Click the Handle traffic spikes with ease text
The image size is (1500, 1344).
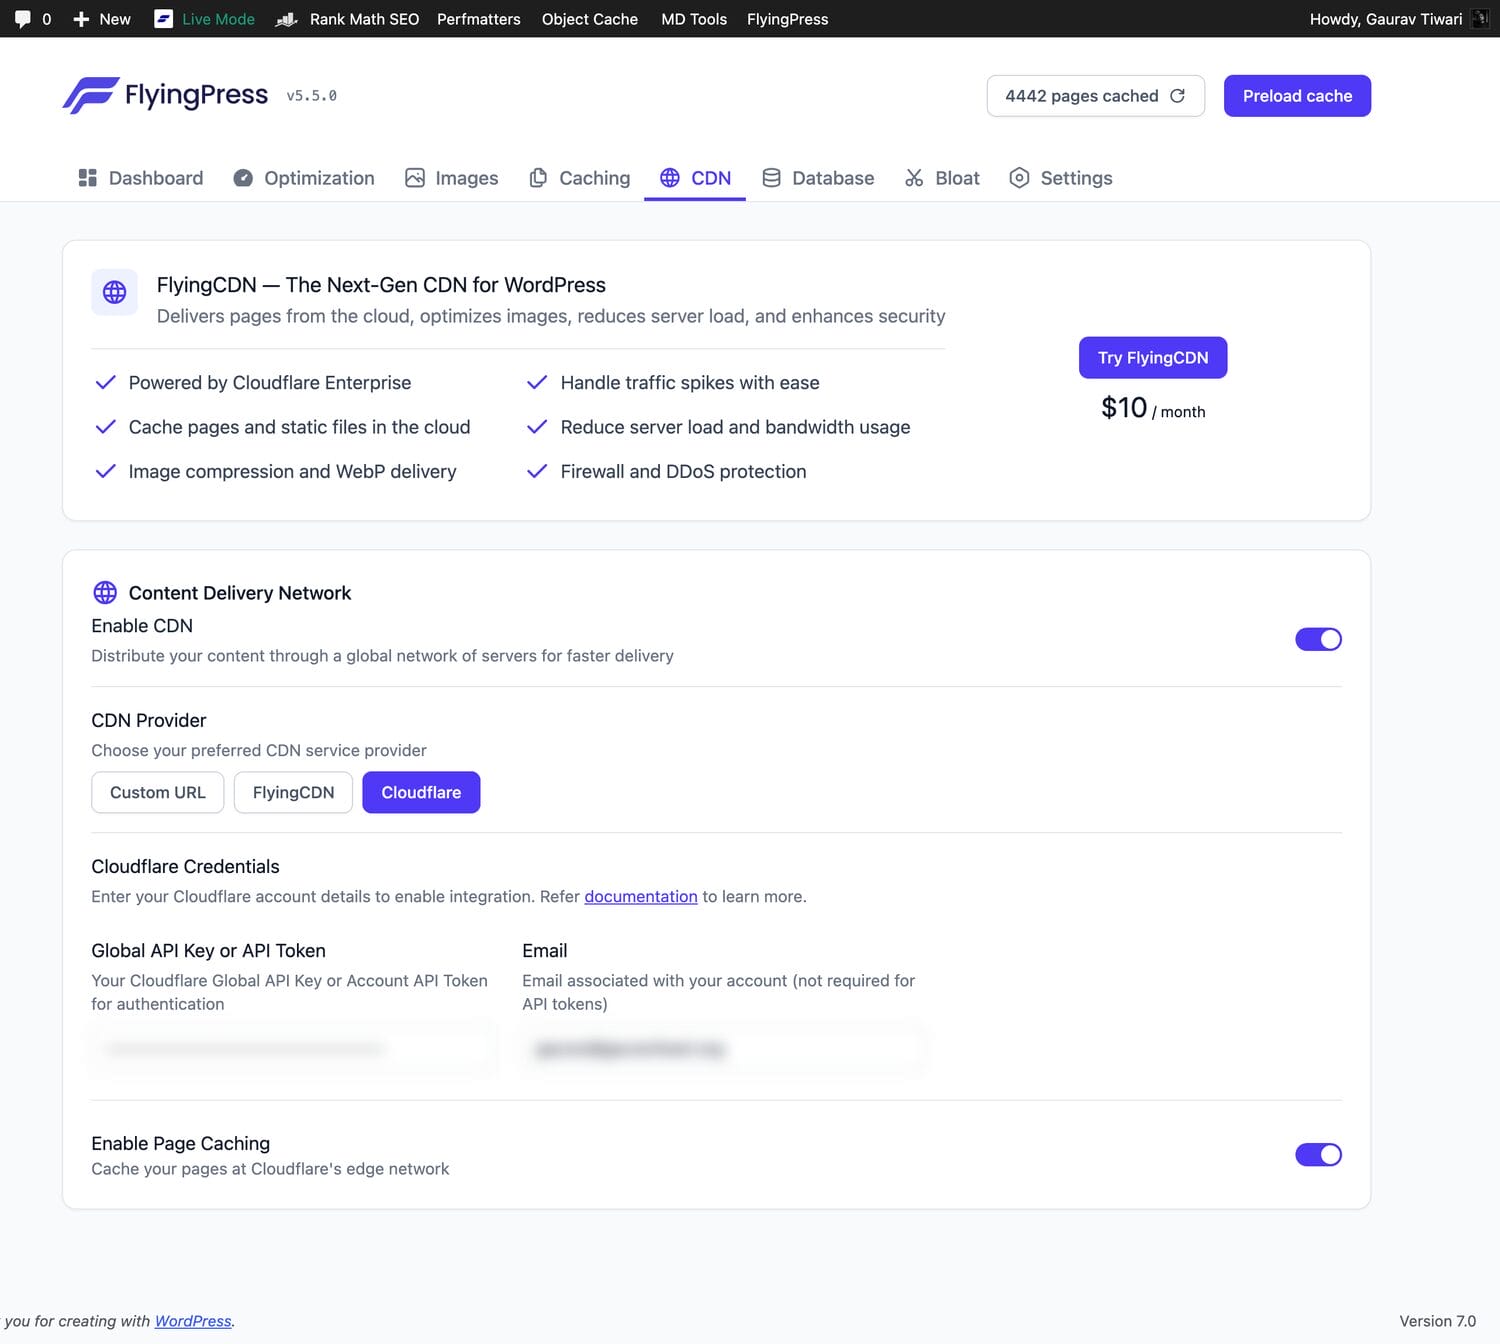(x=690, y=383)
